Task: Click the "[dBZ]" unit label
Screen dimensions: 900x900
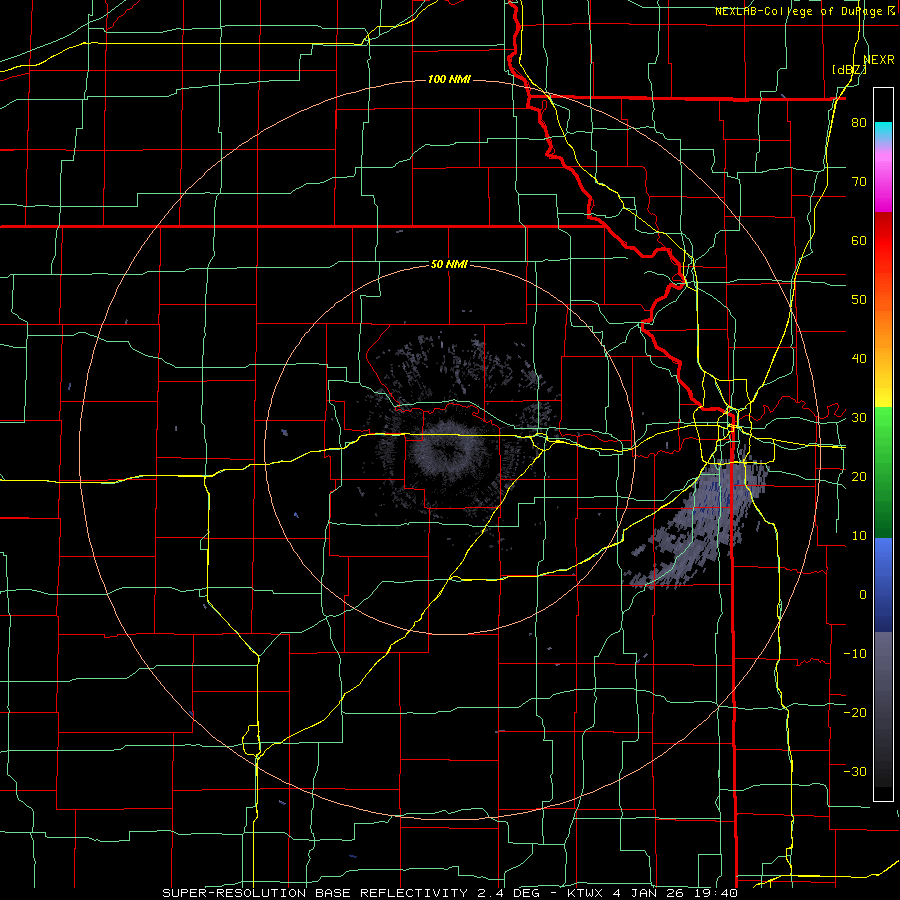Action: tap(849, 69)
